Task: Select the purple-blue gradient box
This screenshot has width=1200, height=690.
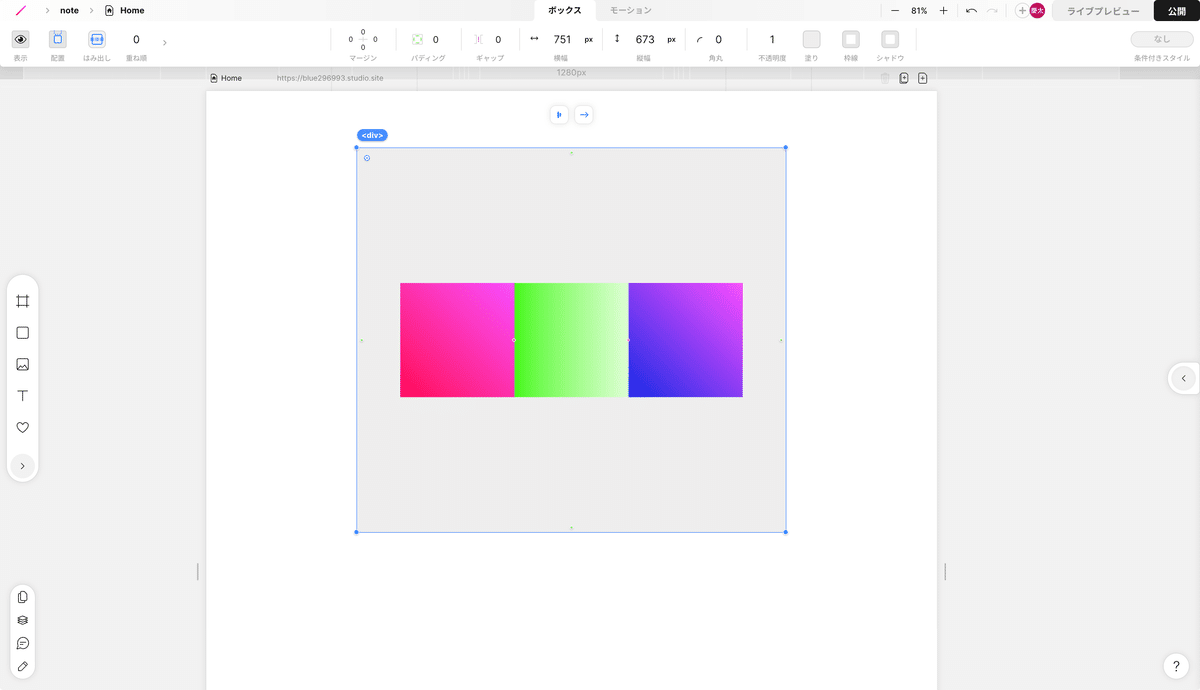Action: pos(685,340)
